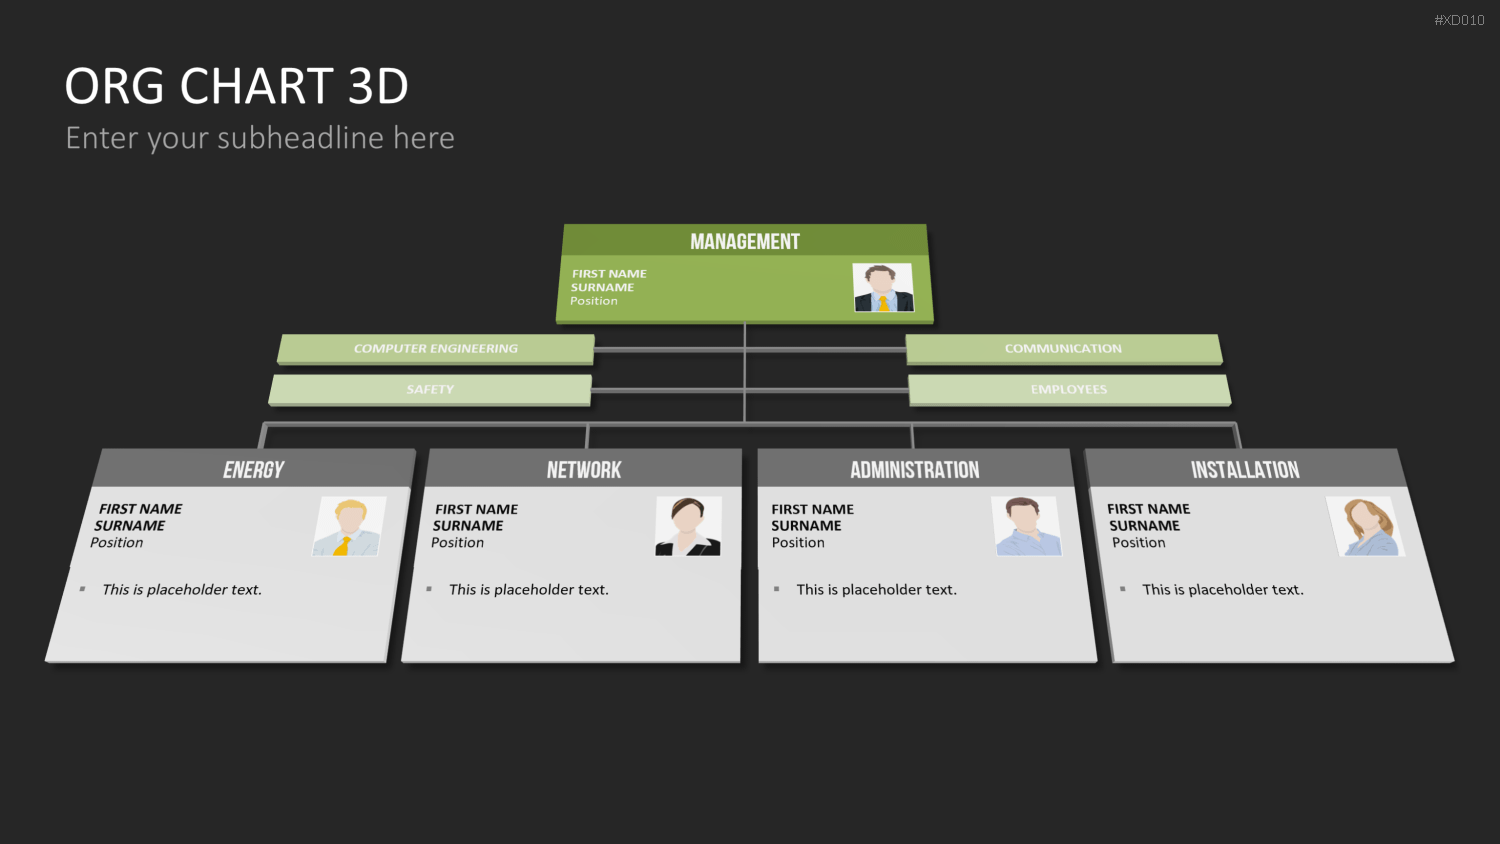
Task: Click the SAFETY box
Action: tap(430, 390)
